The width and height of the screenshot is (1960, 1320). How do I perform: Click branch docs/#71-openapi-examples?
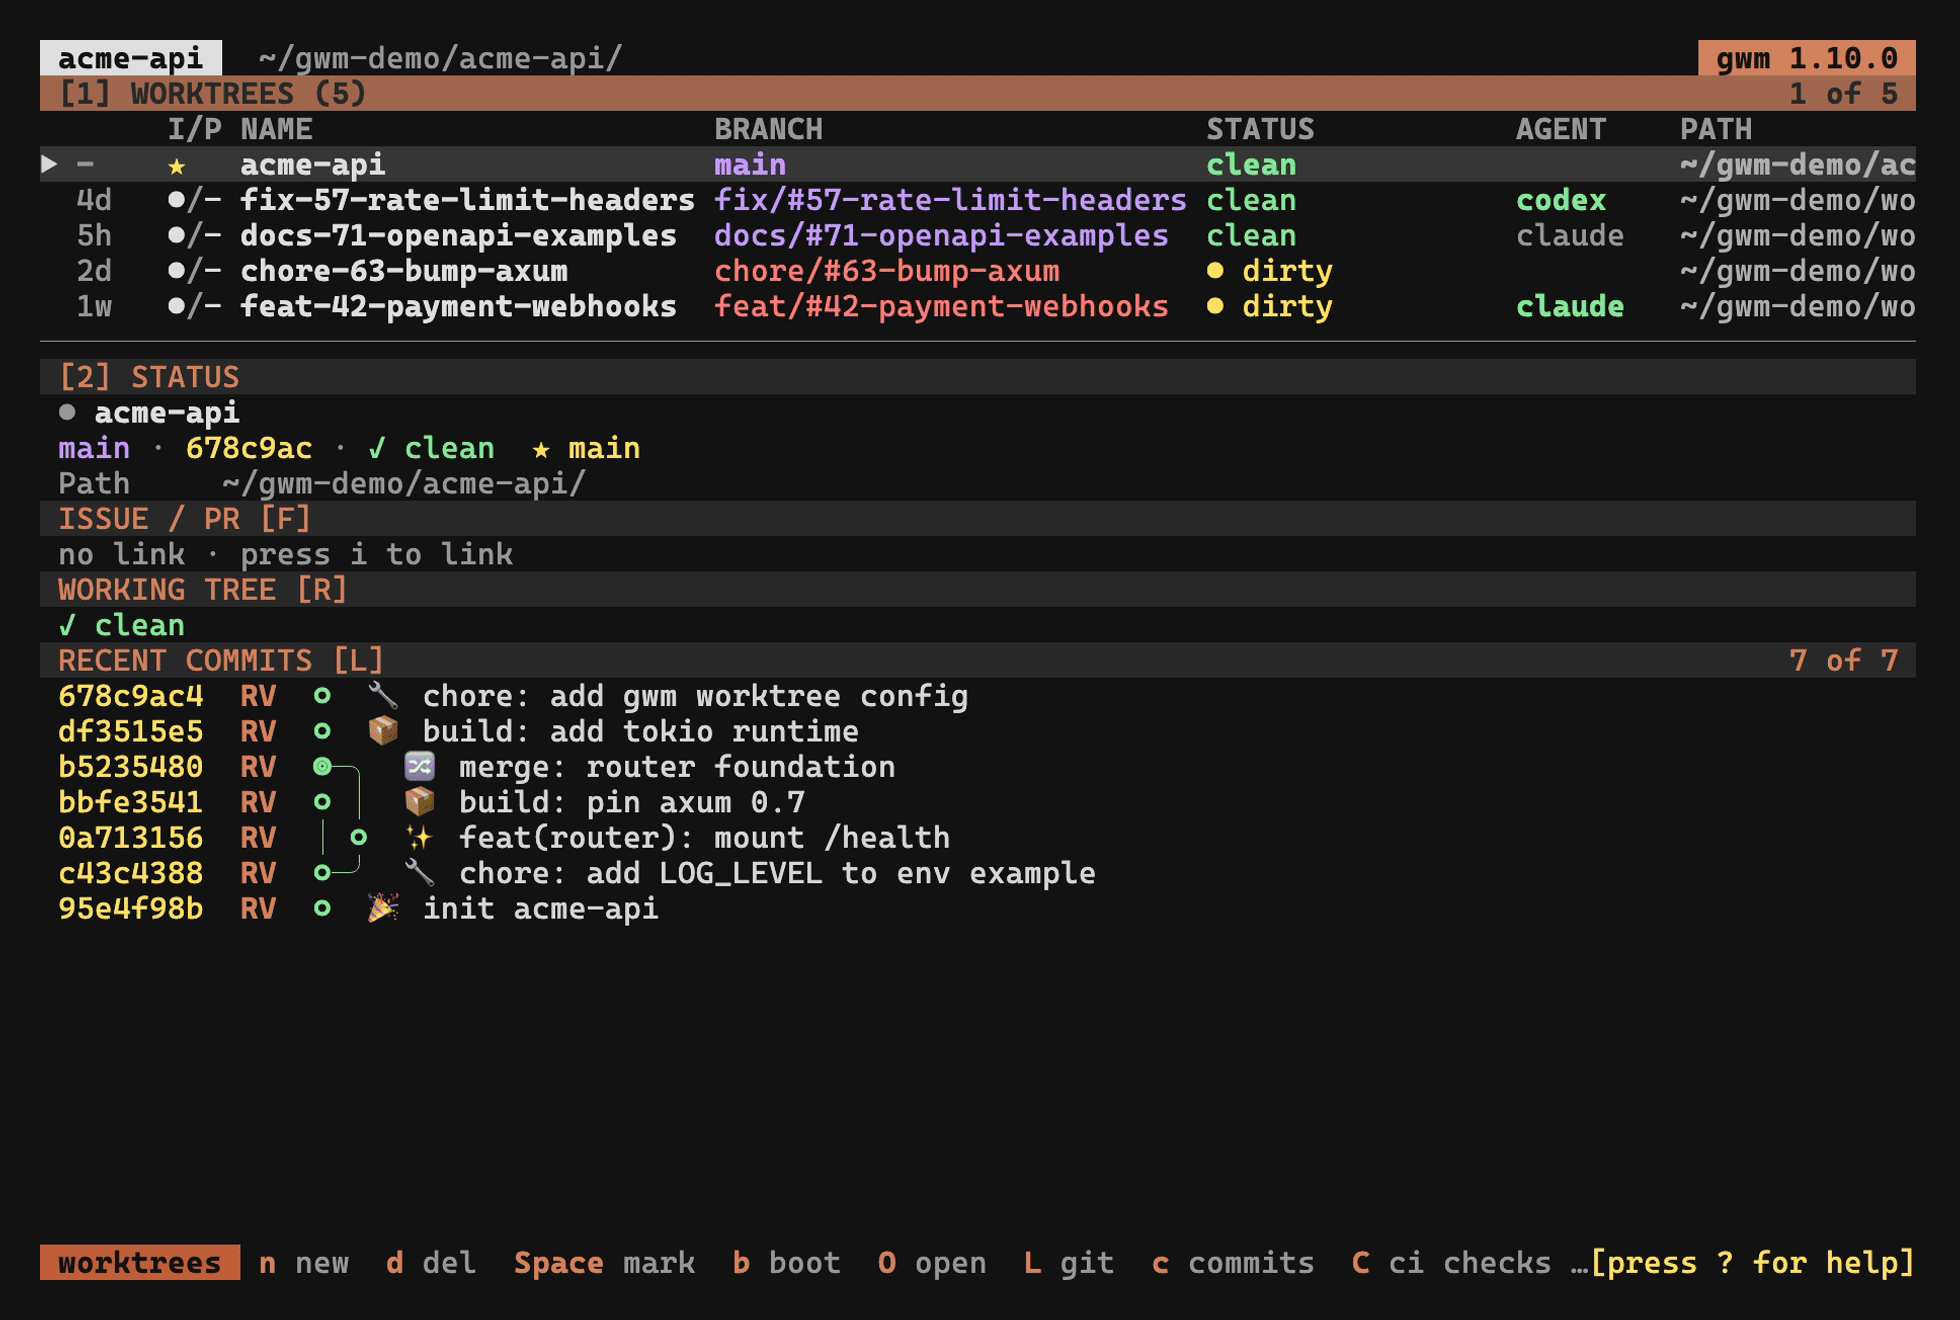coord(941,236)
